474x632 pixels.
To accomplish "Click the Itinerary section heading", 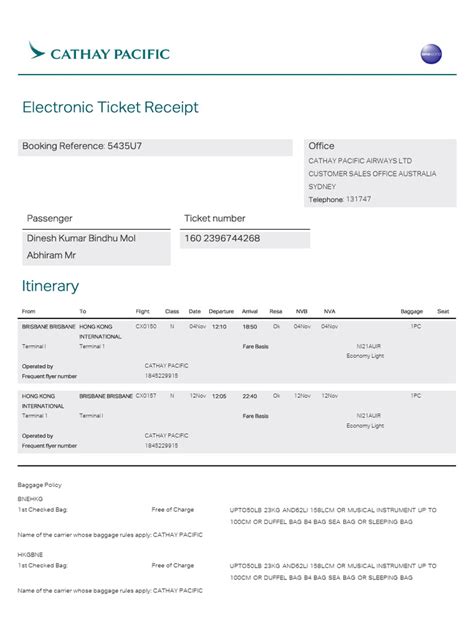I will [x=50, y=286].
